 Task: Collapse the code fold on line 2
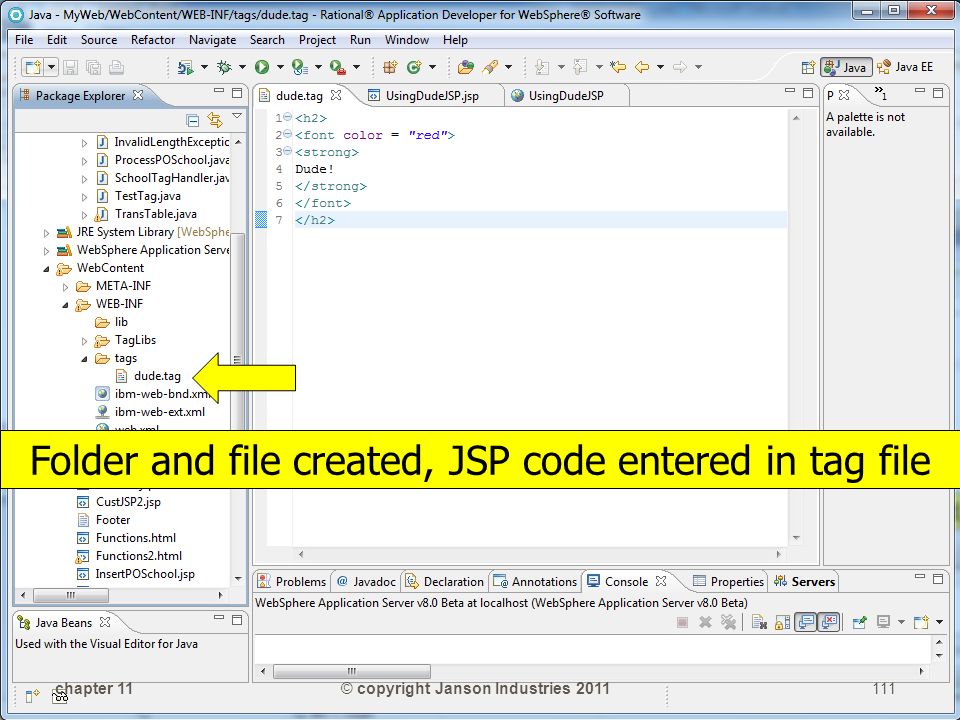[287, 134]
